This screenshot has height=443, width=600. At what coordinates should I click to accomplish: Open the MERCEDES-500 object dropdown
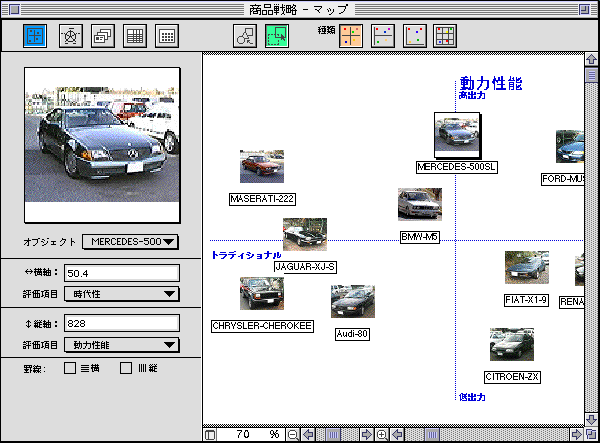click(x=130, y=242)
